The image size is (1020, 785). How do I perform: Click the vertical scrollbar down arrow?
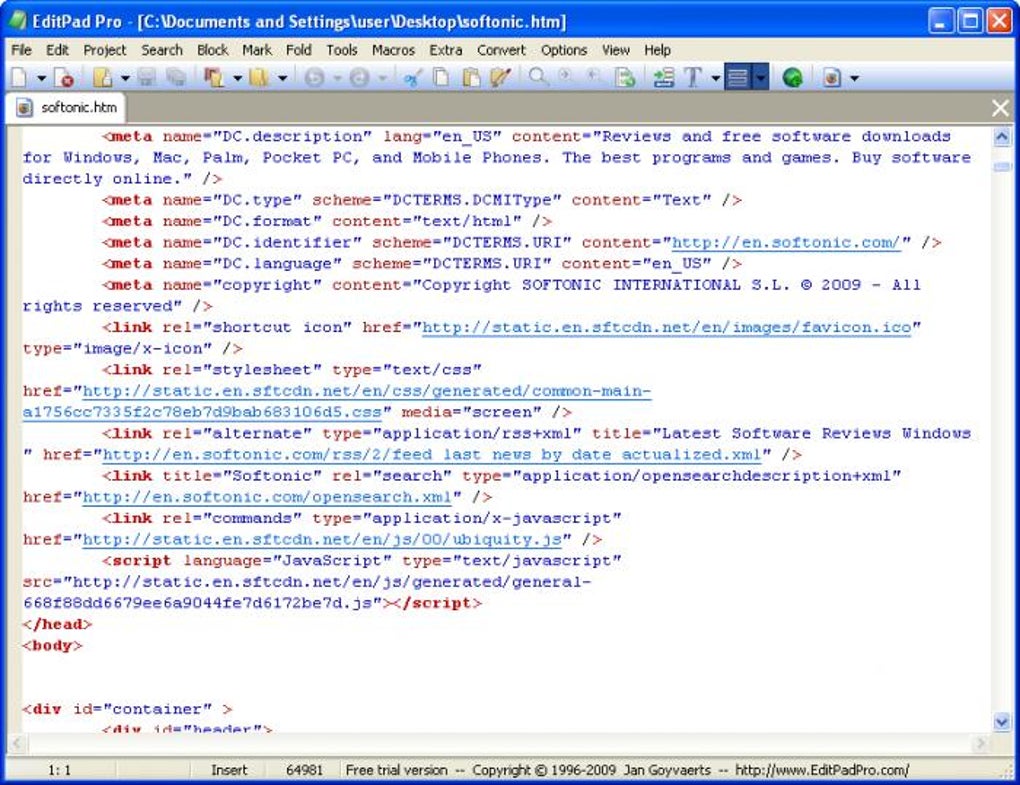[1002, 721]
